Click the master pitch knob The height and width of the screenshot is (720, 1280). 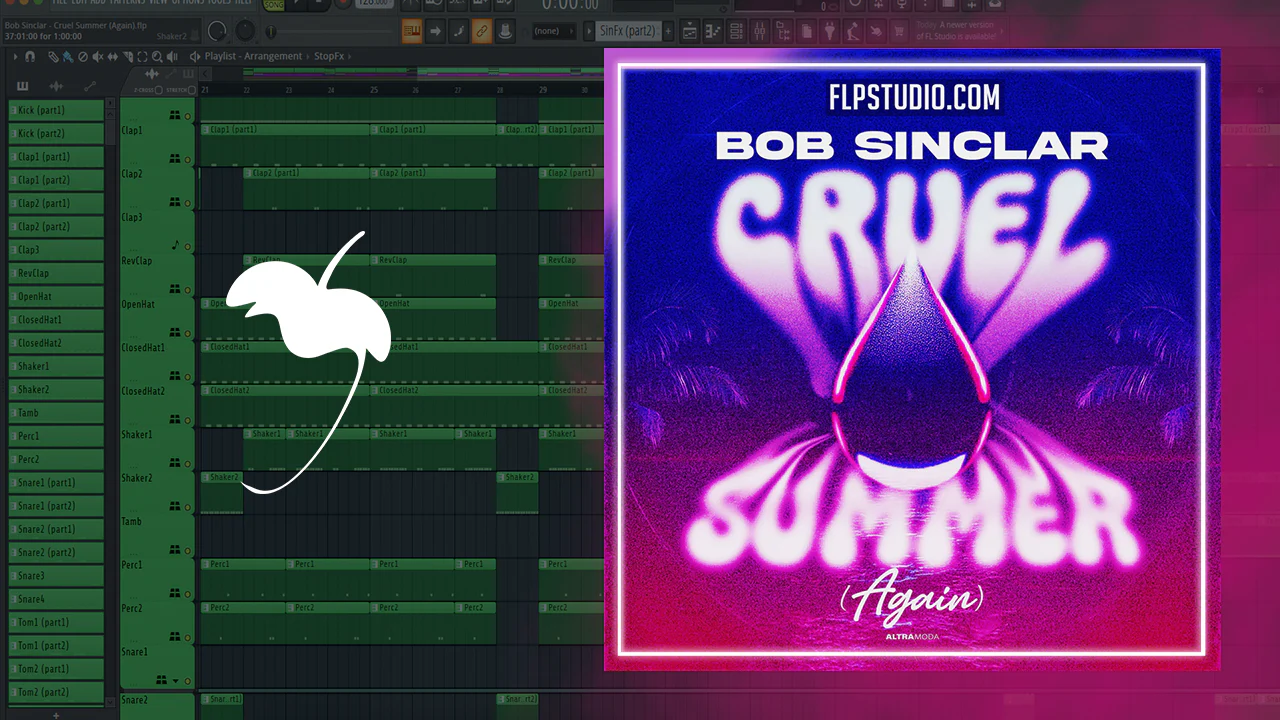245,31
